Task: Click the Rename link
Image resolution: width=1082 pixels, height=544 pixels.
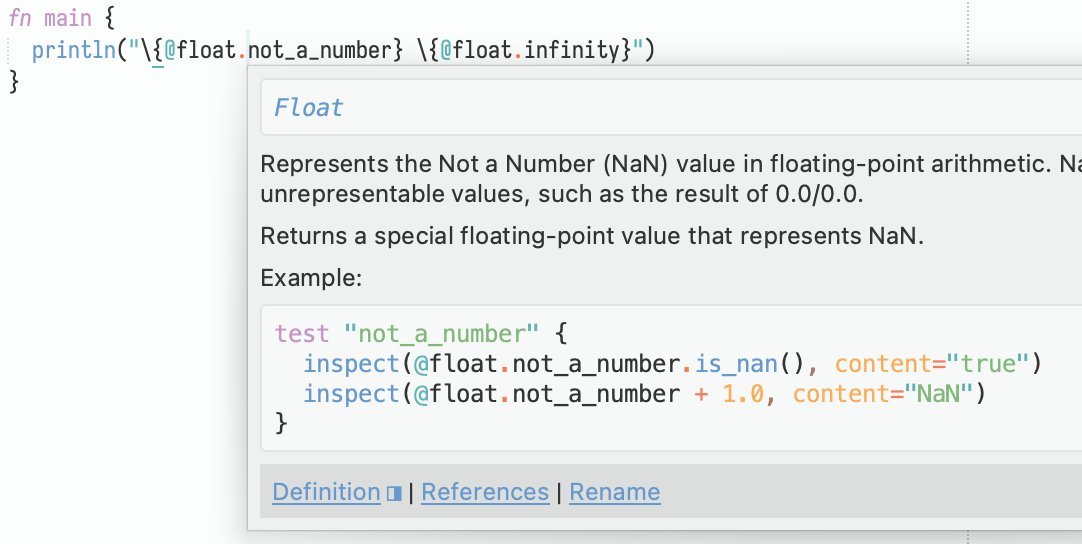Action: (x=615, y=492)
